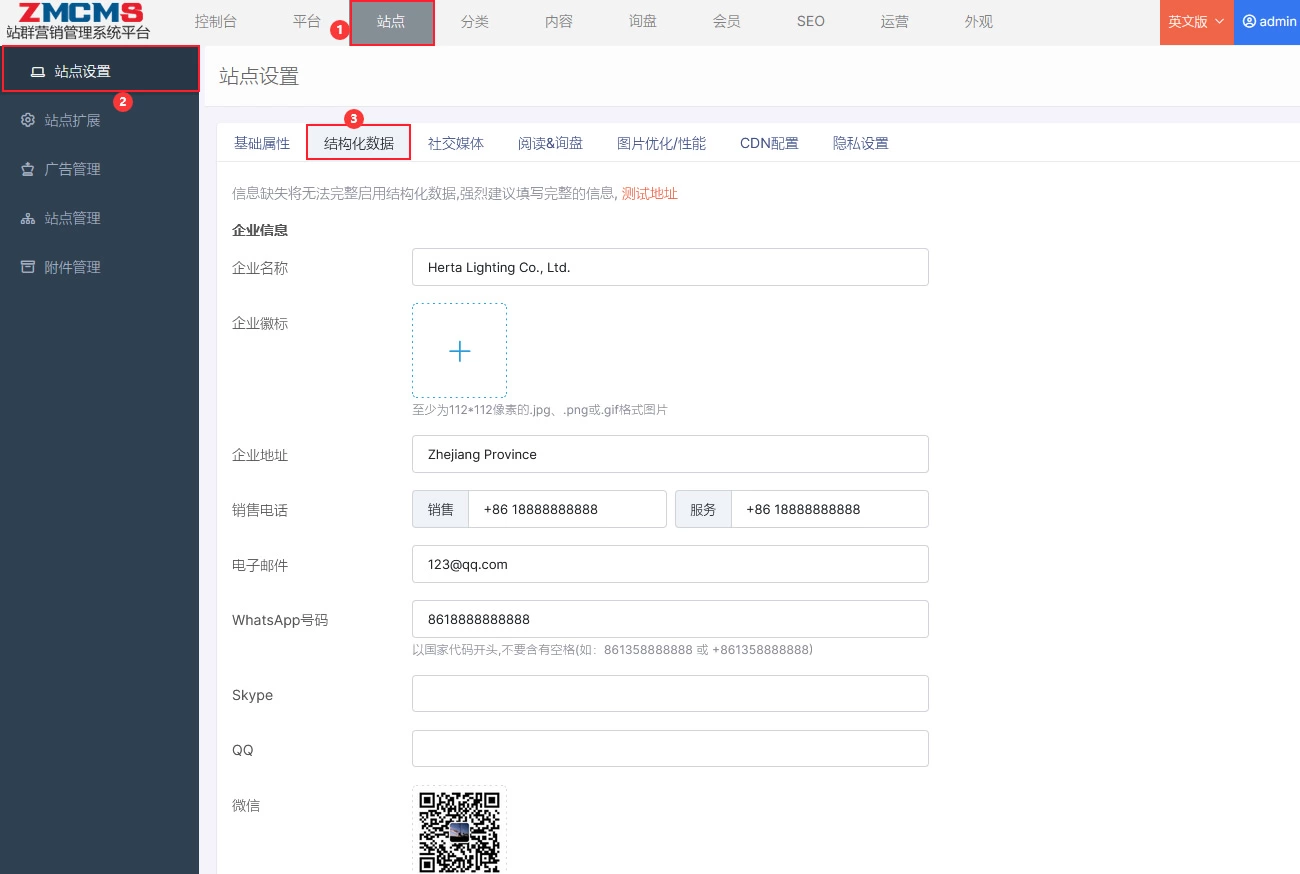The height and width of the screenshot is (874, 1300).
Task: Switch to the 阅读&询盘 tab
Action: point(550,143)
